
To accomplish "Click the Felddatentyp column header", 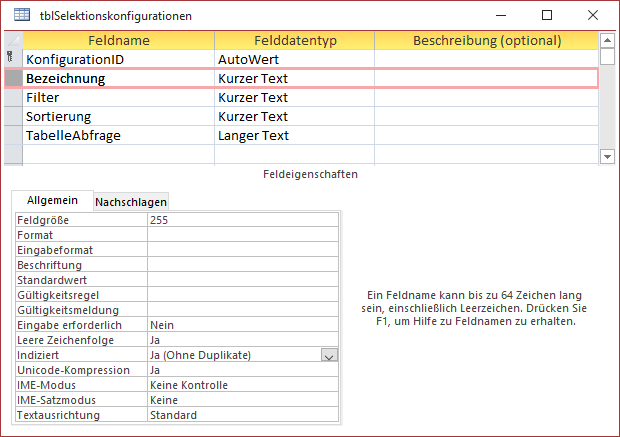I will (x=295, y=40).
